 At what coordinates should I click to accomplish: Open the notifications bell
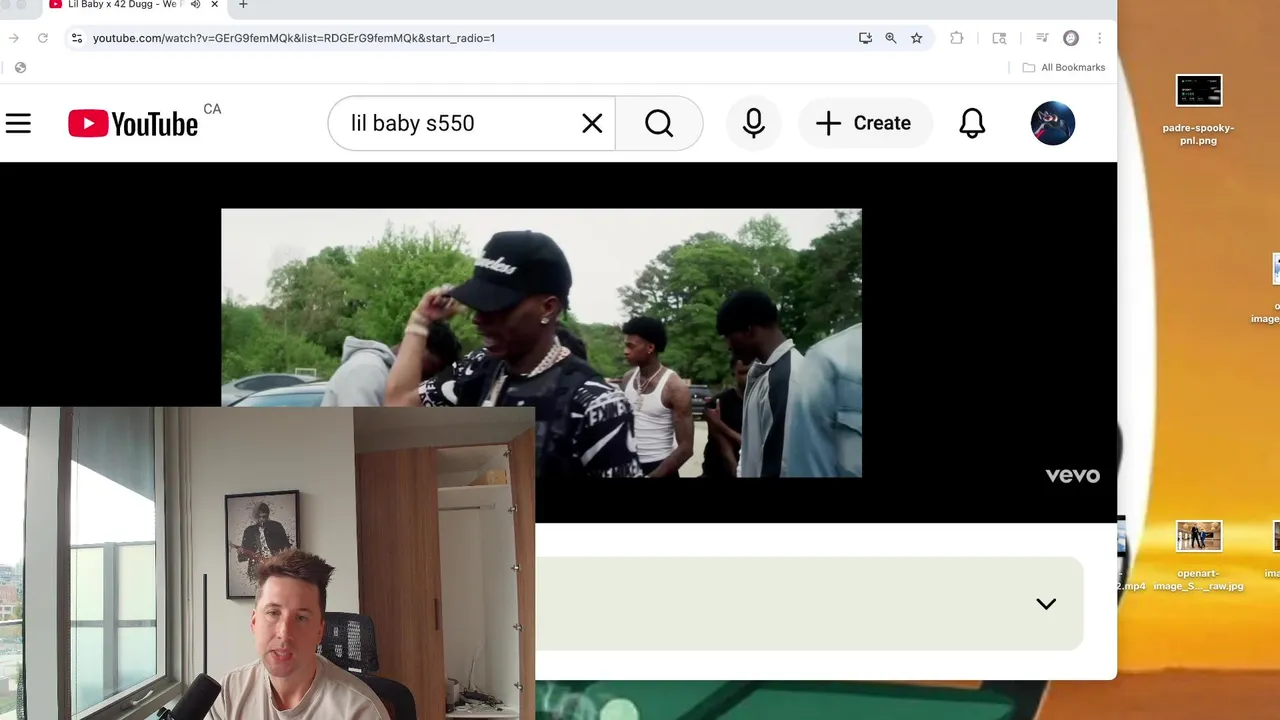point(972,123)
